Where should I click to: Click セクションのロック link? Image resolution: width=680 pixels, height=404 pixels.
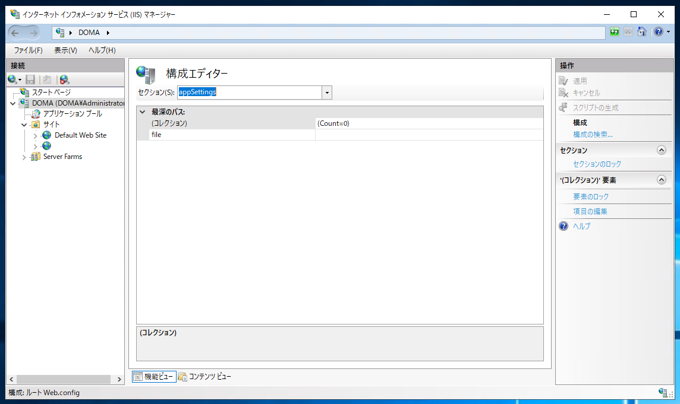tap(597, 164)
